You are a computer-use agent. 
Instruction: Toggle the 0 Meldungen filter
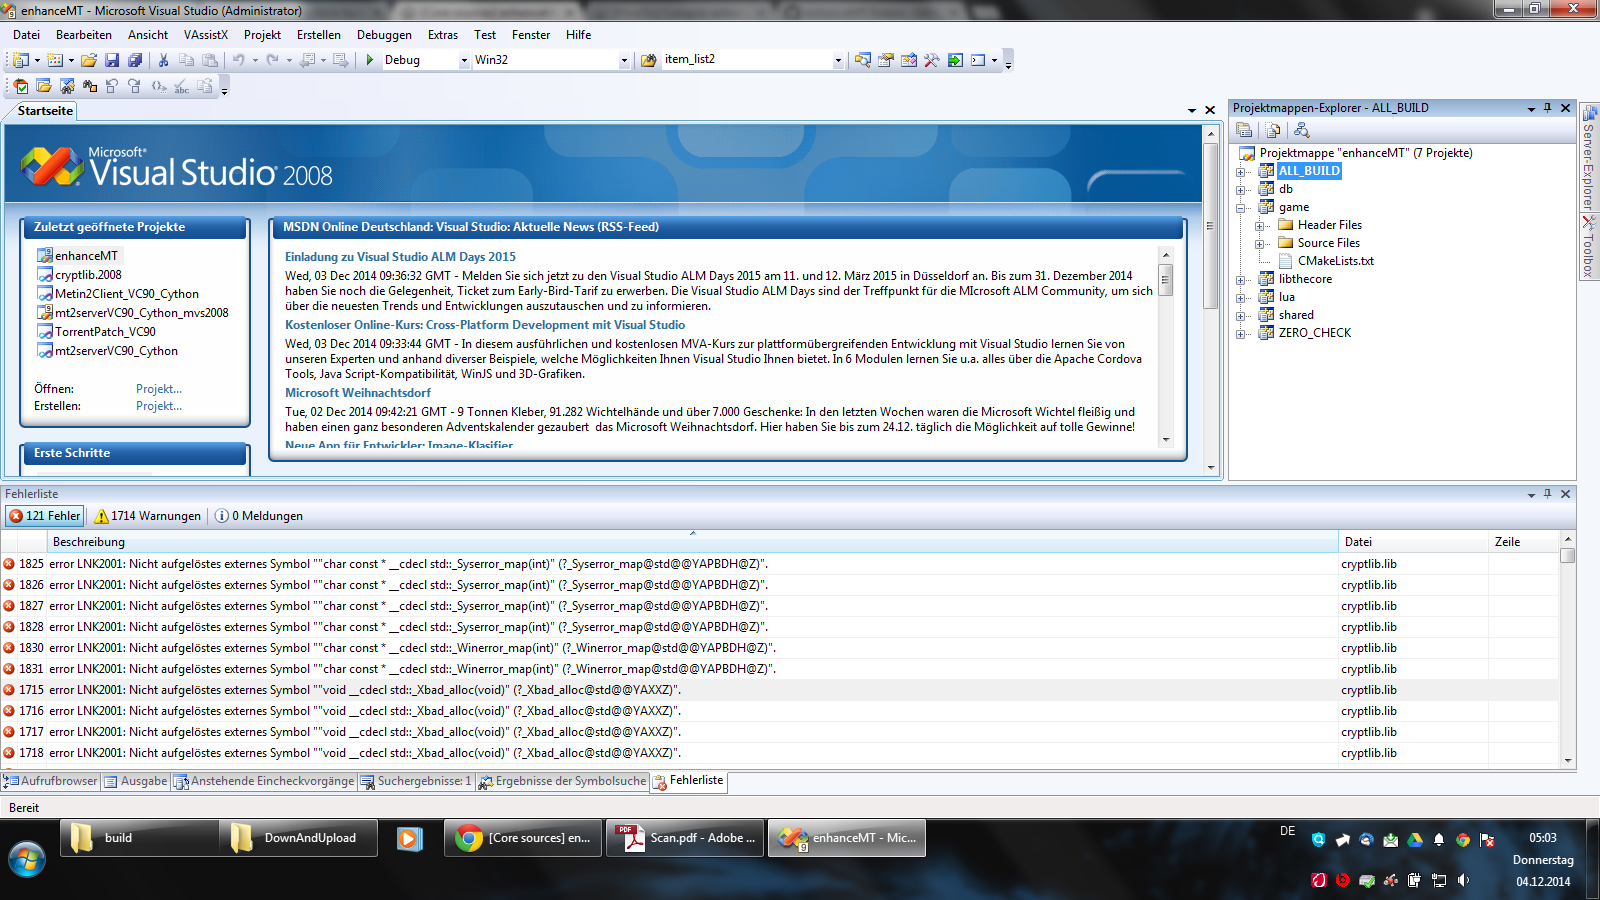click(259, 516)
